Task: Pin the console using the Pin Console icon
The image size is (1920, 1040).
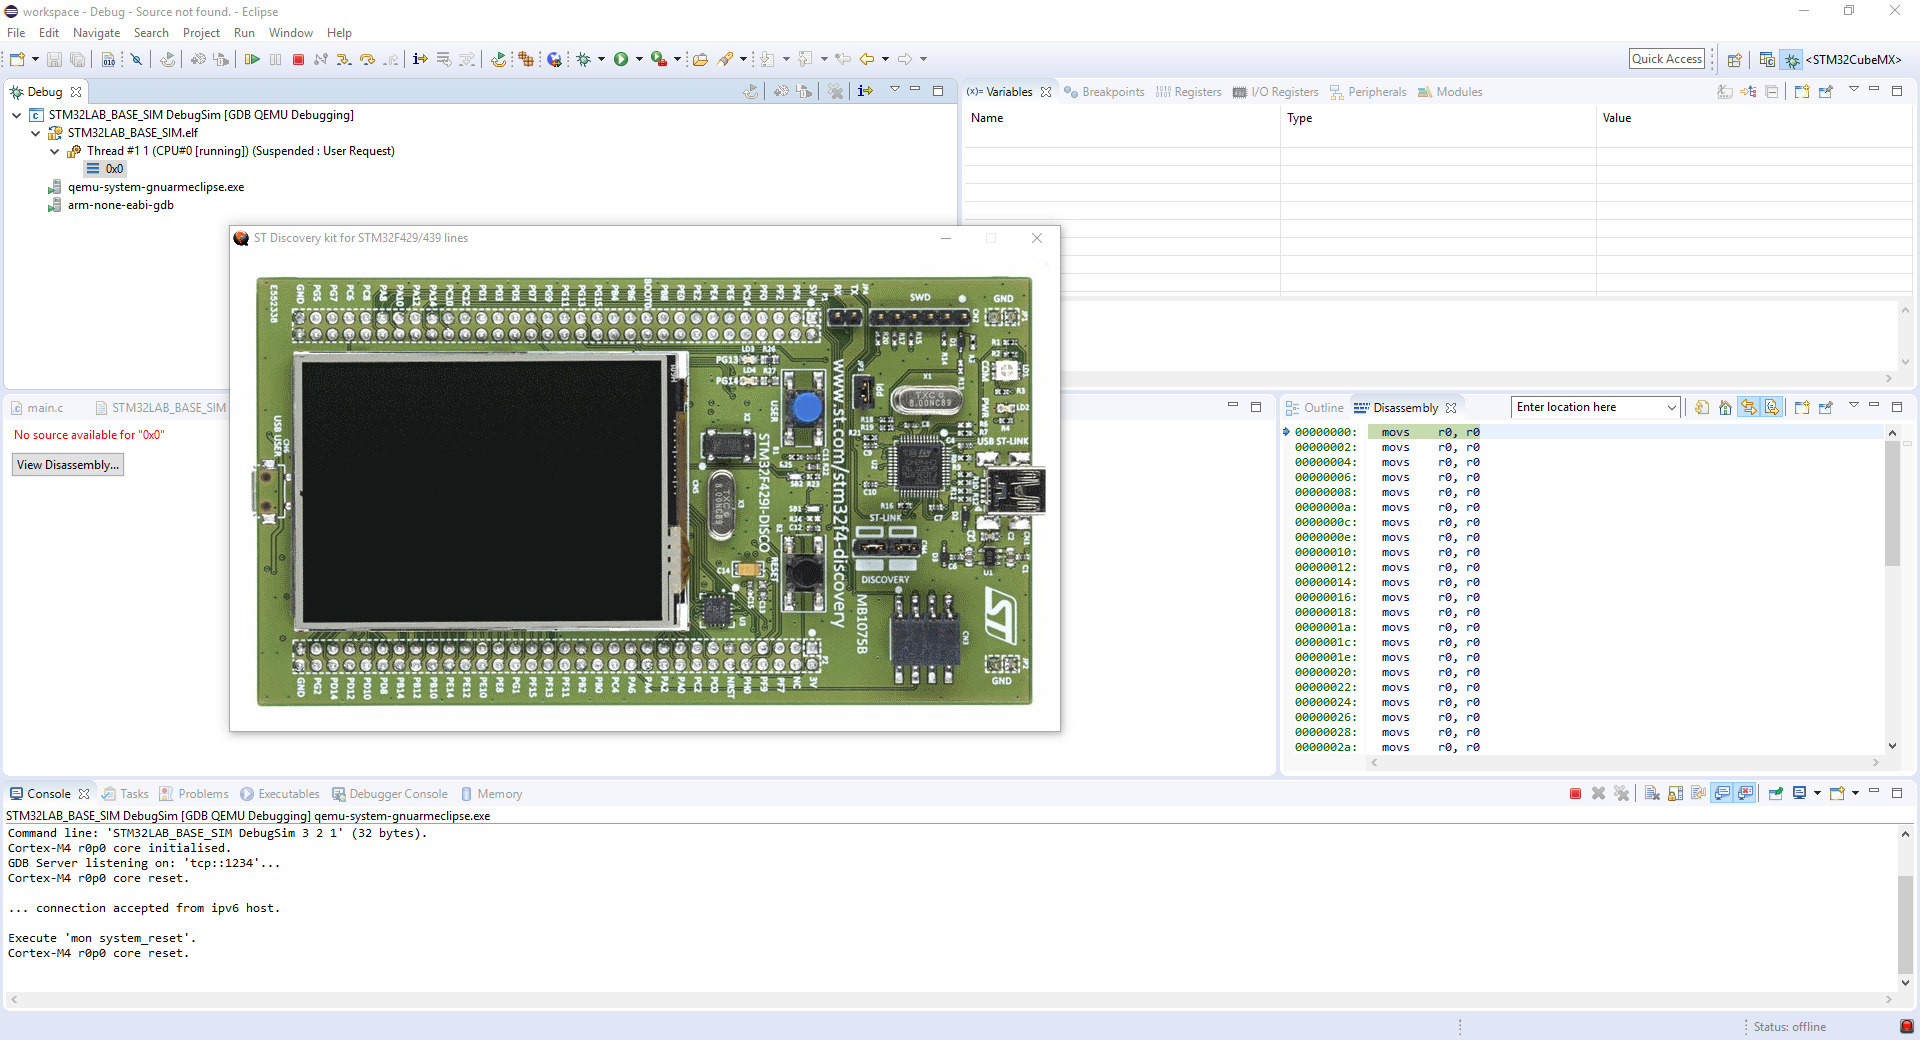Action: [x=1776, y=794]
